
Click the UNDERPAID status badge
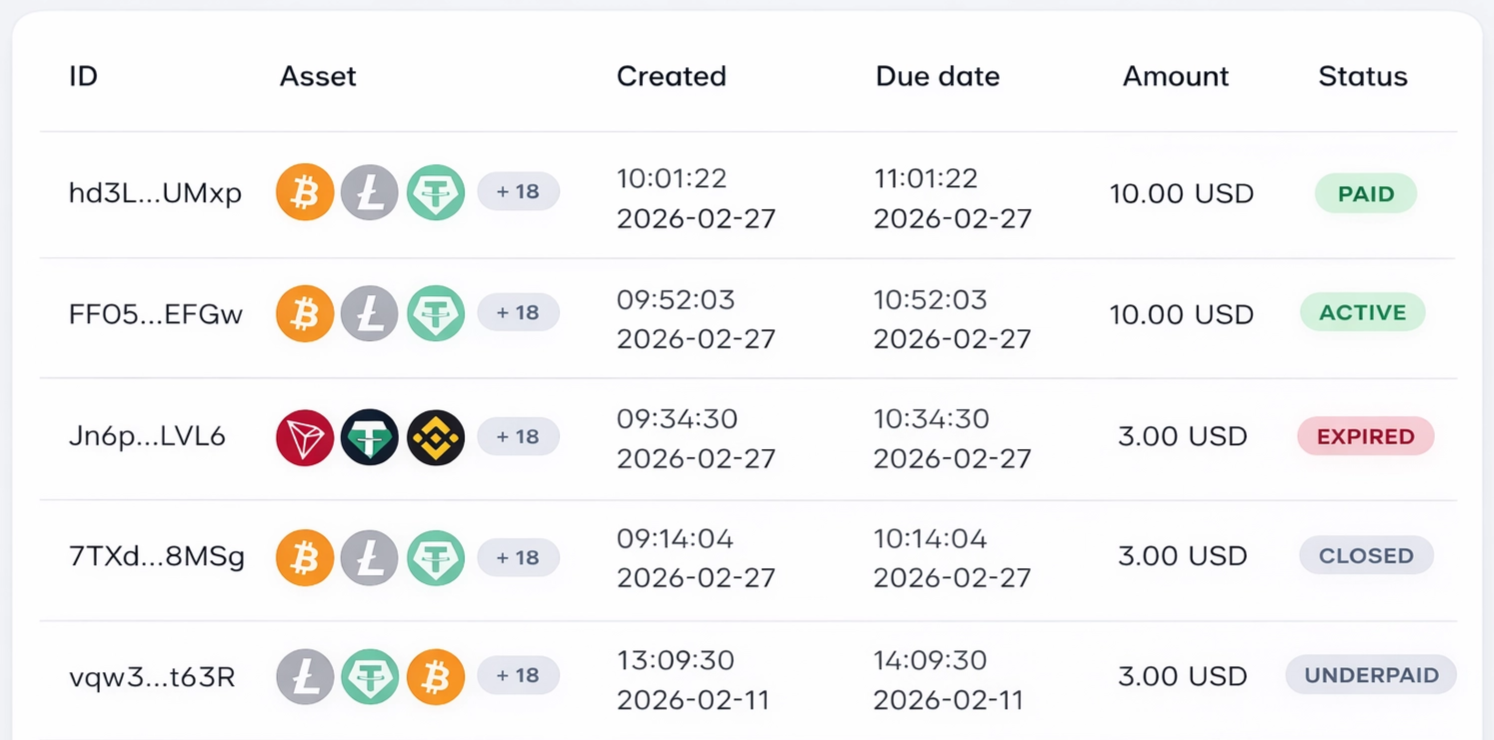(1370, 676)
